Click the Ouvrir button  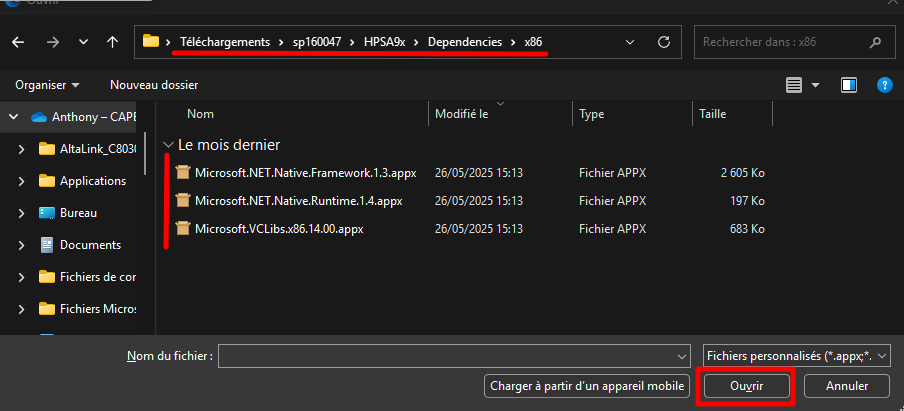pyautogui.click(x=747, y=386)
